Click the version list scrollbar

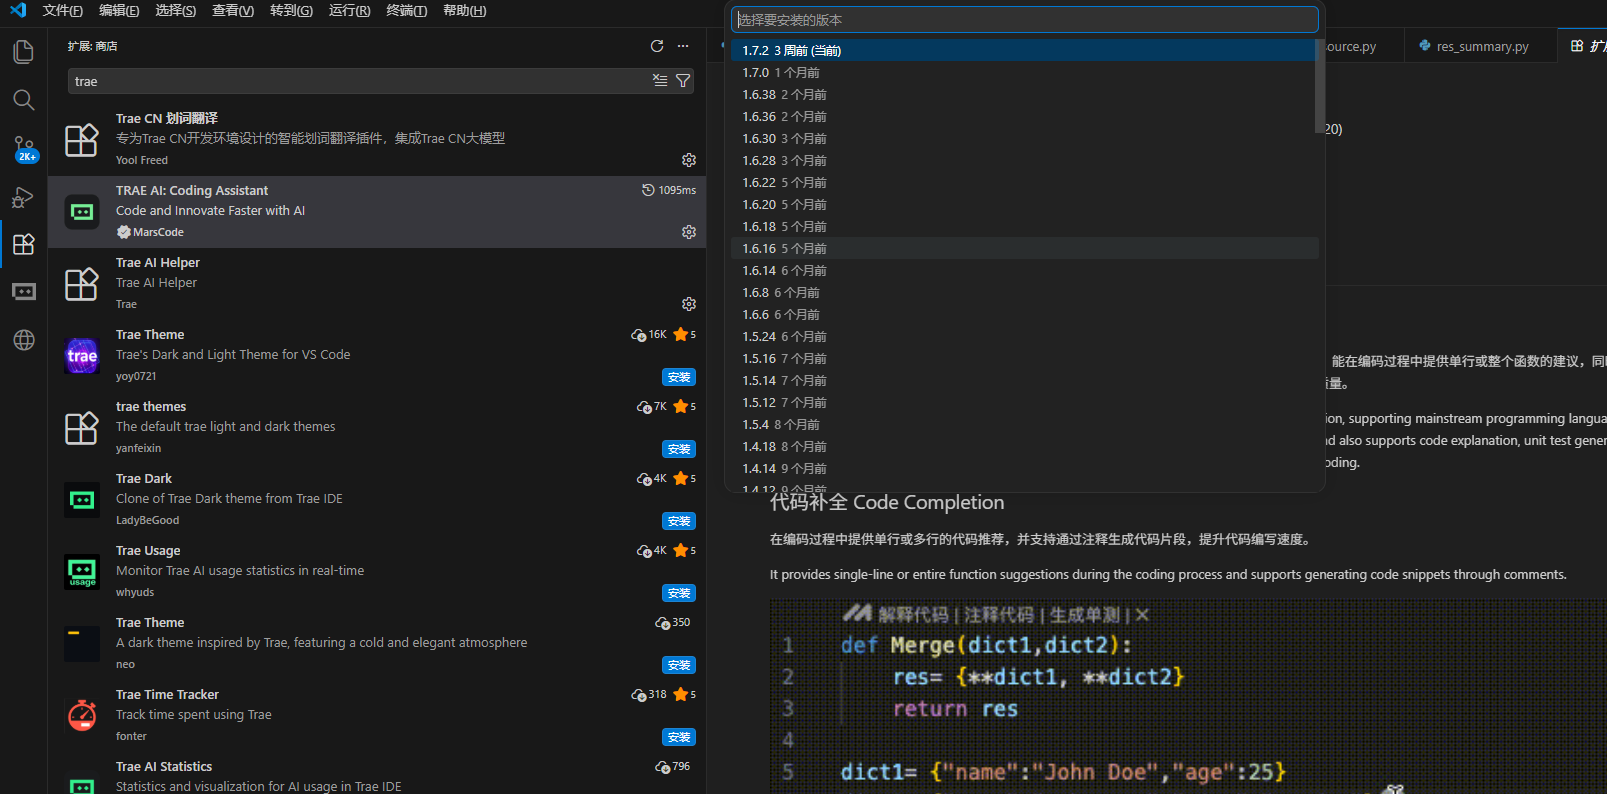1319,86
